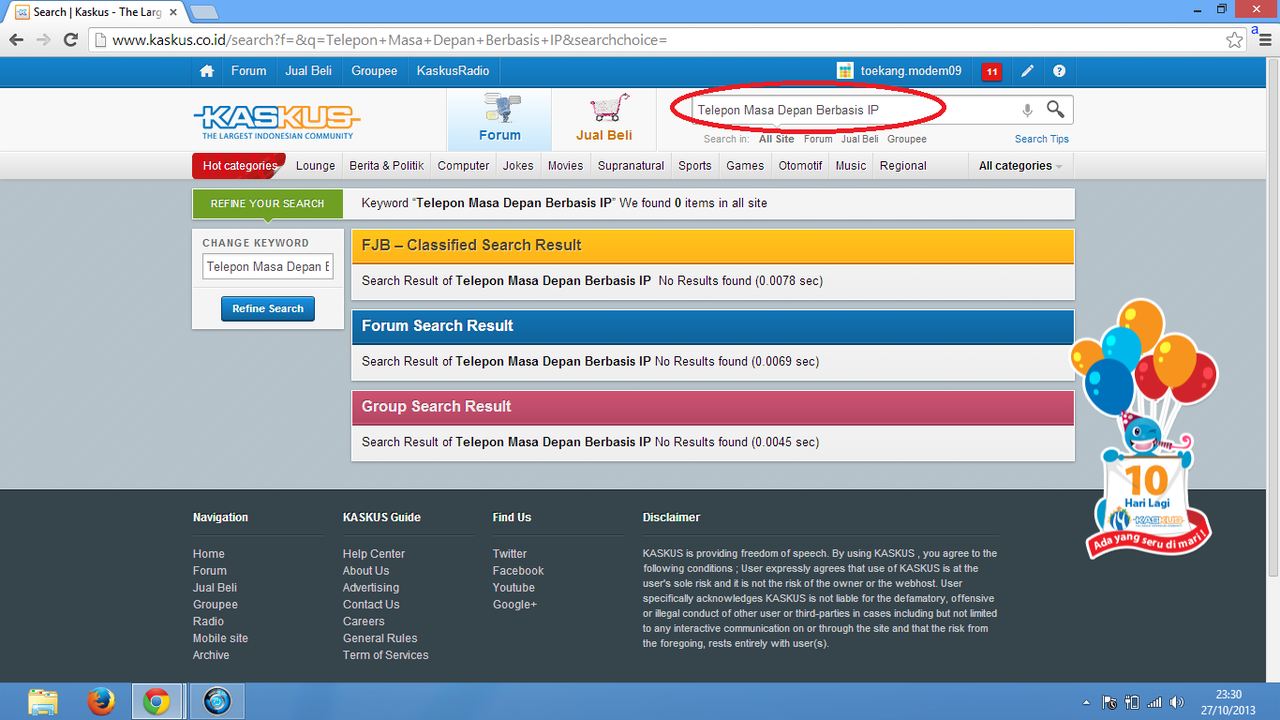Switch to the Jual Beli section tab
1280x720 pixels.
604,120
